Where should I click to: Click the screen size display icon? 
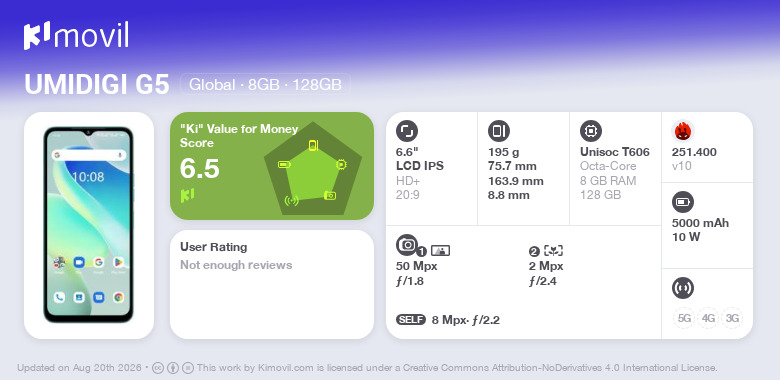[407, 131]
